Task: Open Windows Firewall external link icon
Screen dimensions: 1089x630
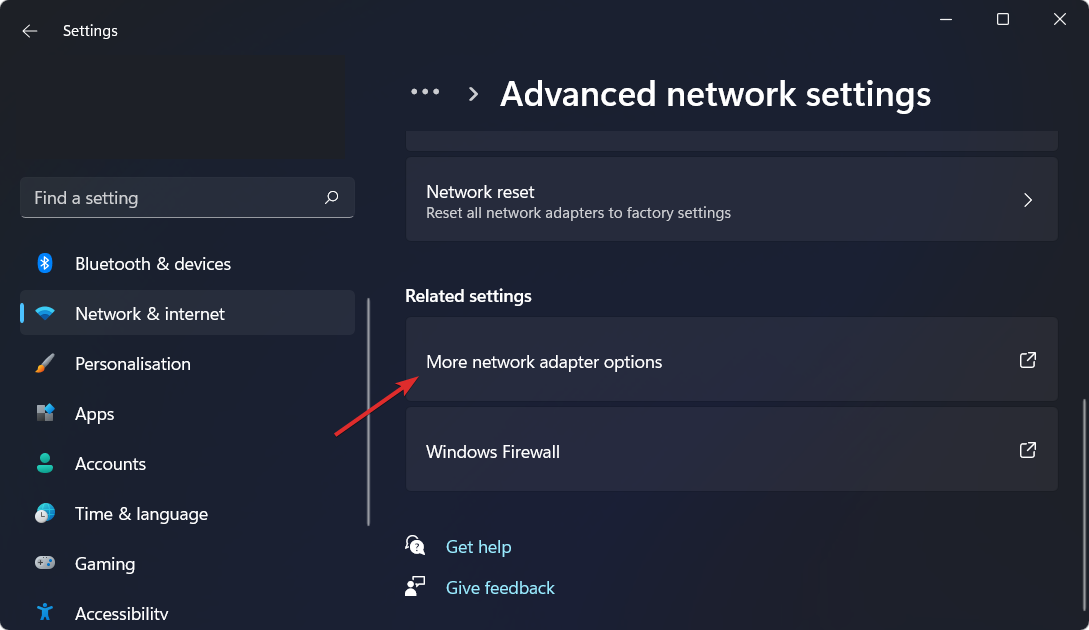Action: (1027, 451)
